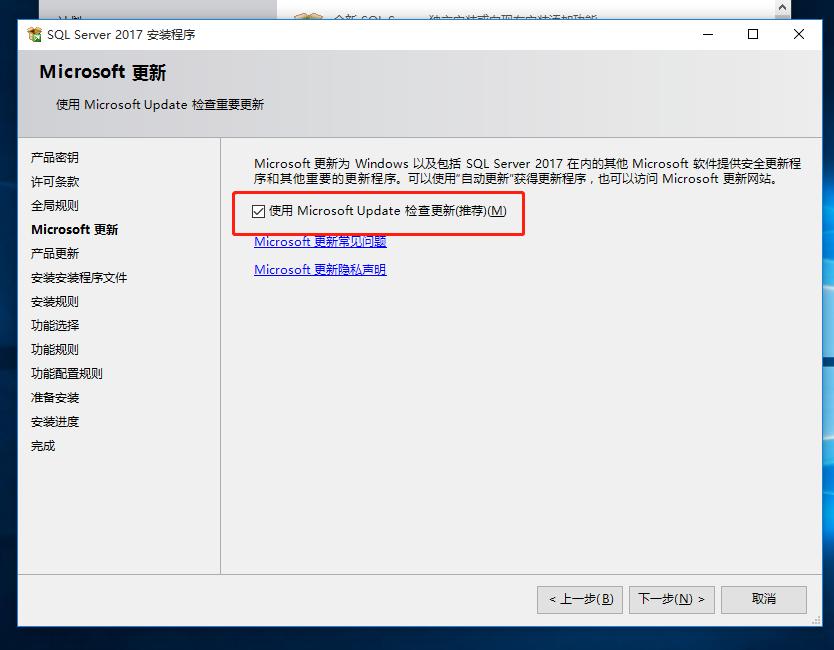Select the 许可条款 step in sidebar
Image resolution: width=834 pixels, height=650 pixels.
coord(55,181)
